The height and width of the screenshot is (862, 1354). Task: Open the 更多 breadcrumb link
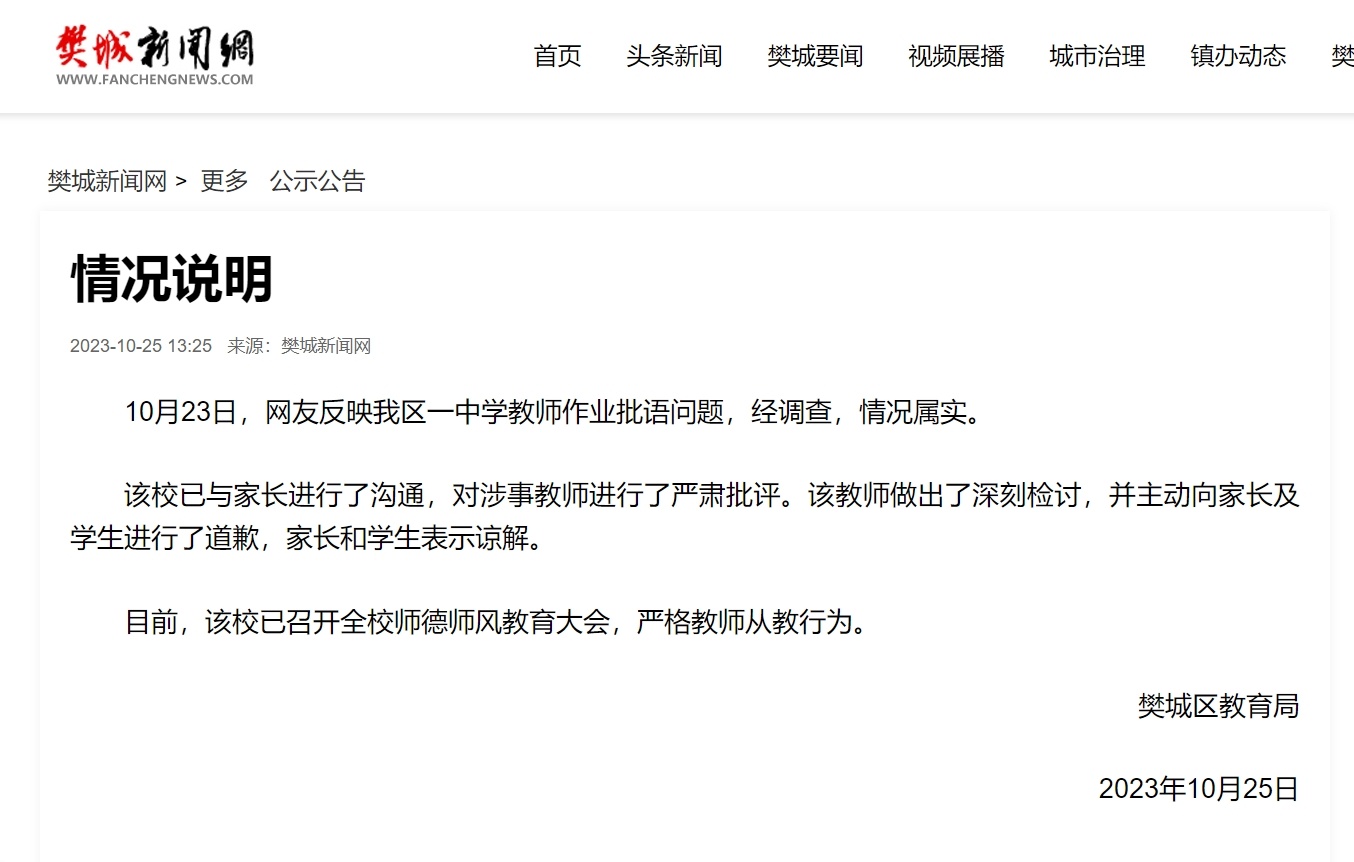(224, 181)
